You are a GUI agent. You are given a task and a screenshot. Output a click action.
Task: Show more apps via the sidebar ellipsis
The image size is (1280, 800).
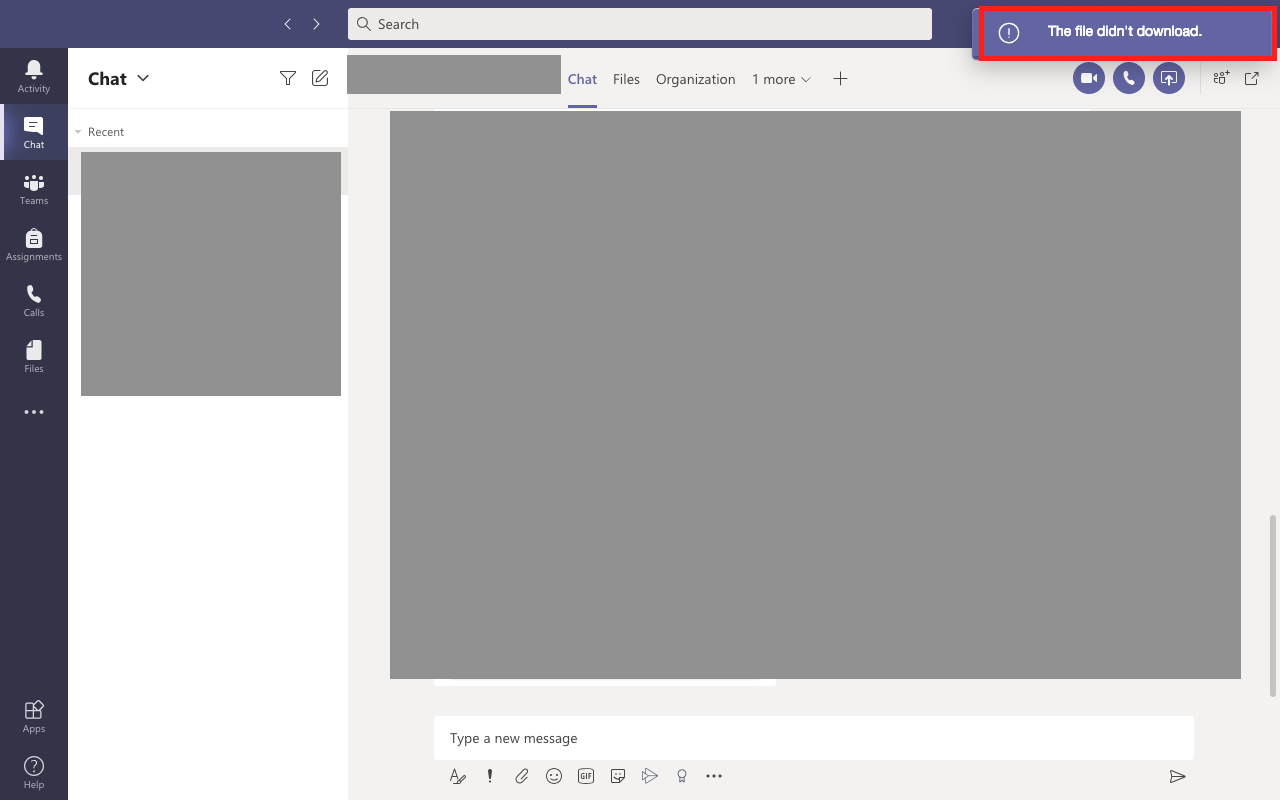34,412
